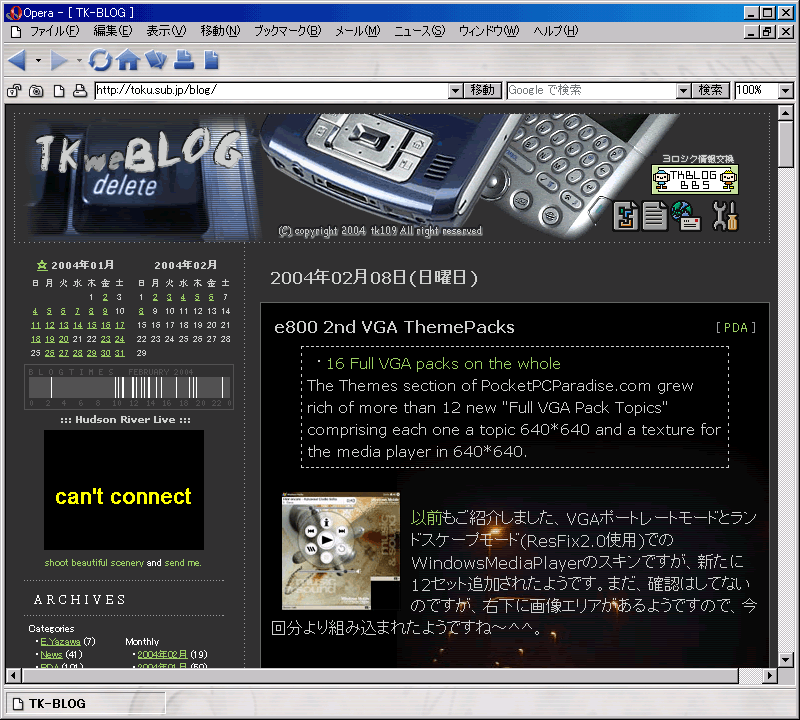Click the 'can't connect' Hudson River Live image
Viewport: 800px width, 720px height.
click(124, 490)
